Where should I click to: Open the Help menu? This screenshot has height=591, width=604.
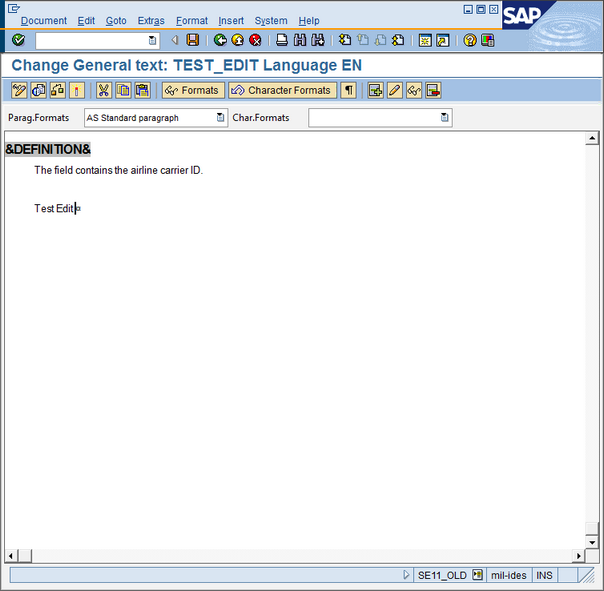309,20
